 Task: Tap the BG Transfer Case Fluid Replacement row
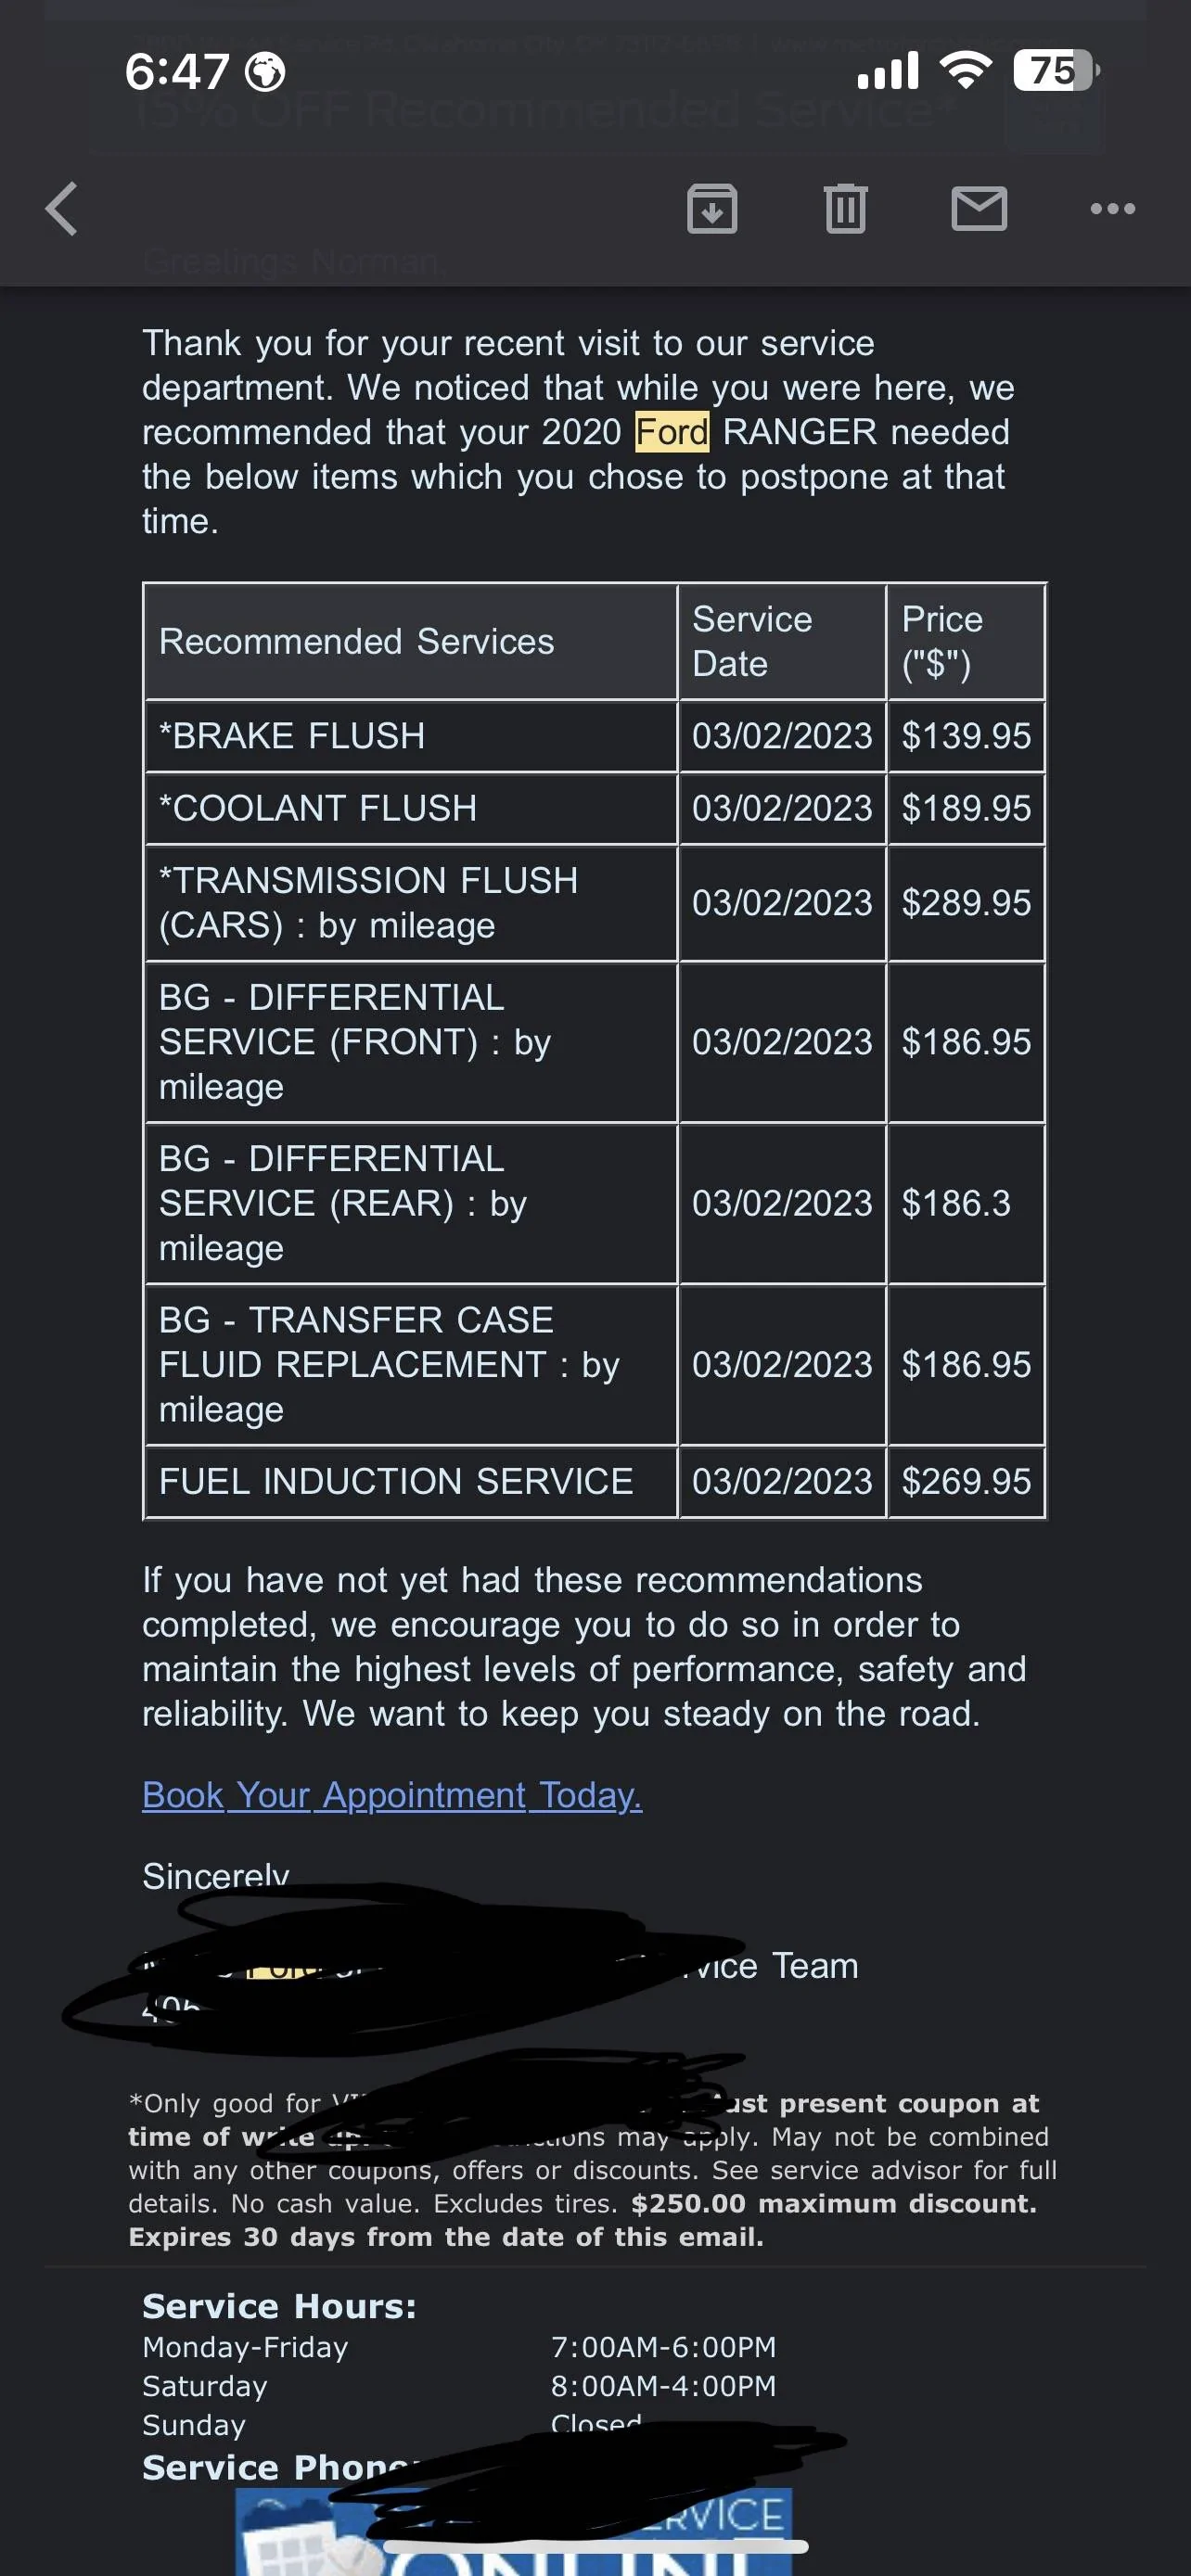coord(595,1365)
